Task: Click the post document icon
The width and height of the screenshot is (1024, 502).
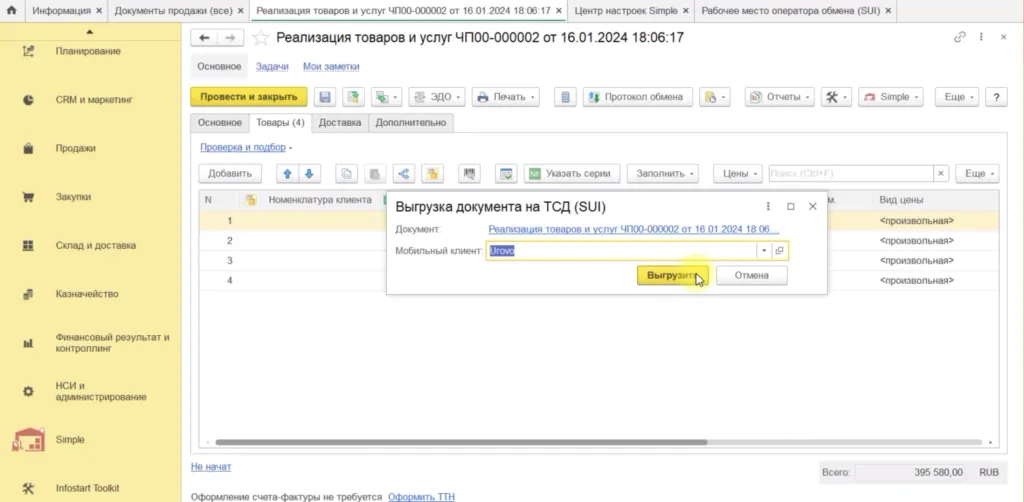Action: point(353,97)
